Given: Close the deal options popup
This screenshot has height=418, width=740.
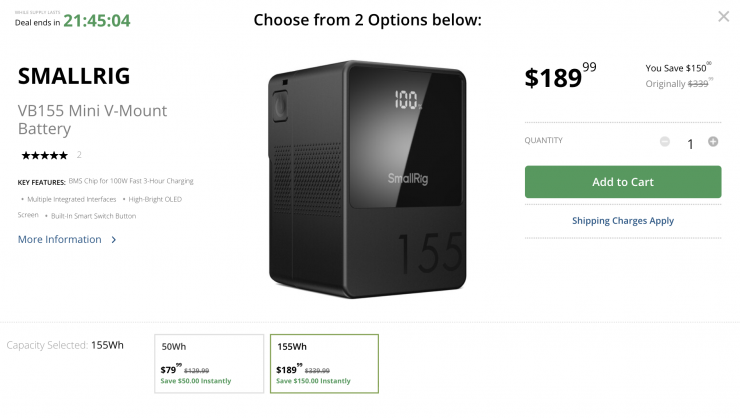Looking at the screenshot, I should tap(723, 16).
